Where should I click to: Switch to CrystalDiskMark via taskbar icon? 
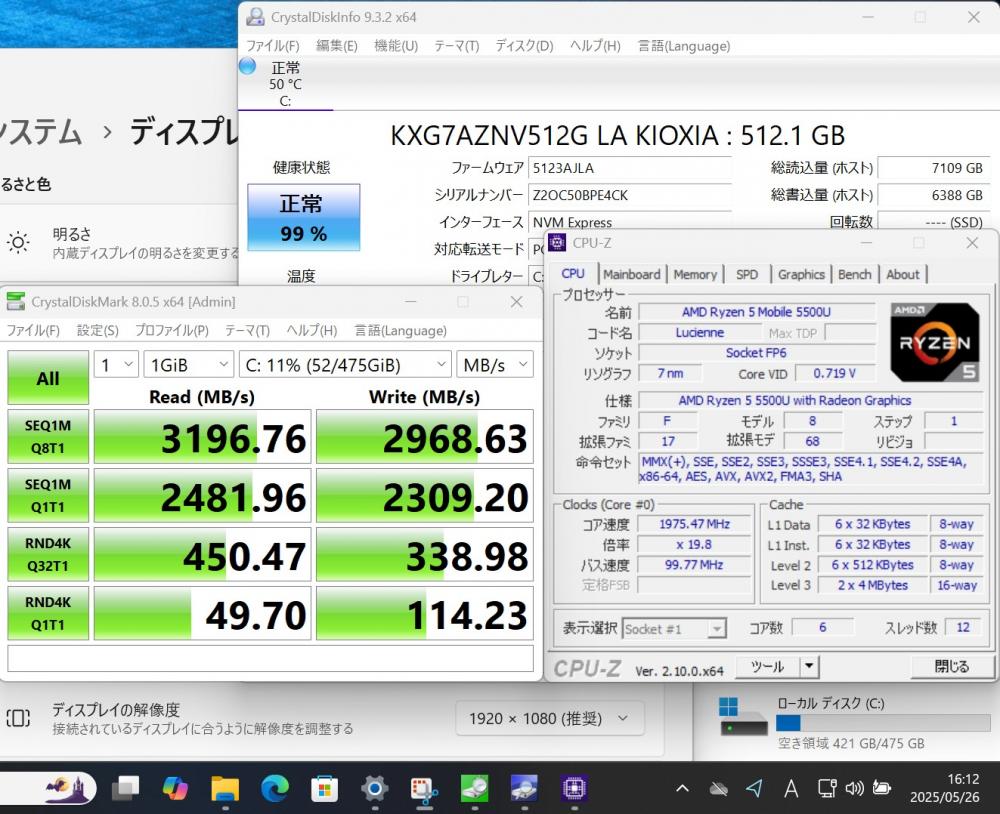pos(474,788)
